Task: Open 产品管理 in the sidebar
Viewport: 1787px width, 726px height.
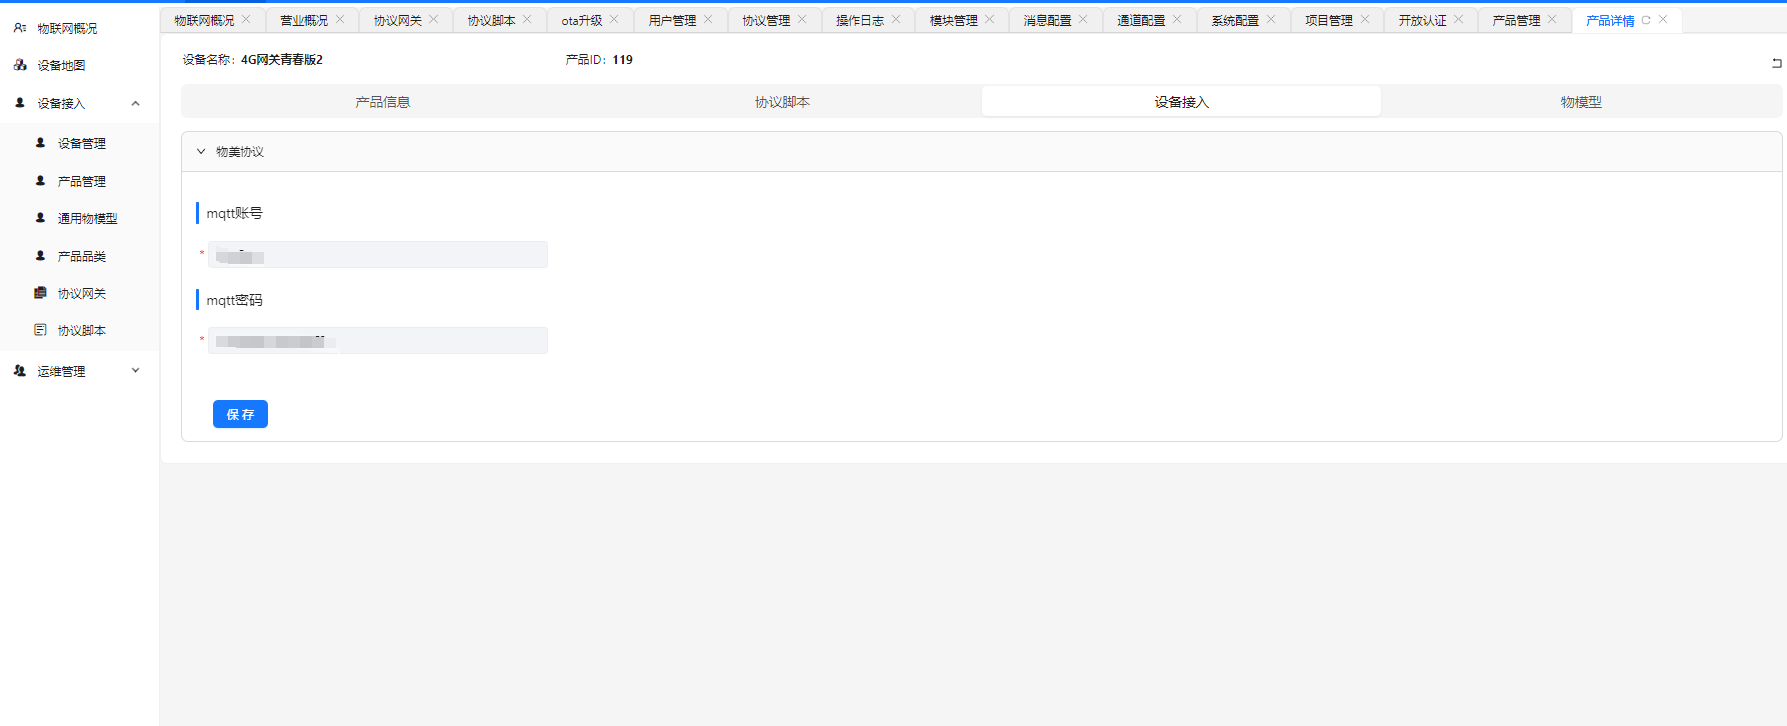Action: point(81,181)
